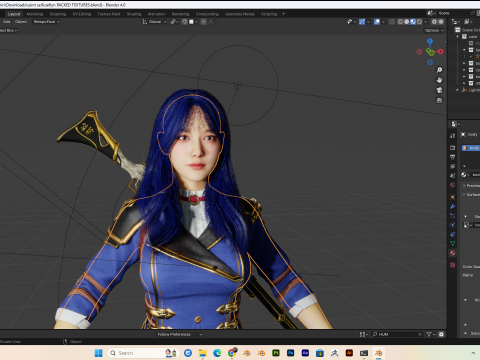Image resolution: width=480 pixels, height=360 pixels.
Task: Open the viewport shading options dropdown
Action: point(426,22)
